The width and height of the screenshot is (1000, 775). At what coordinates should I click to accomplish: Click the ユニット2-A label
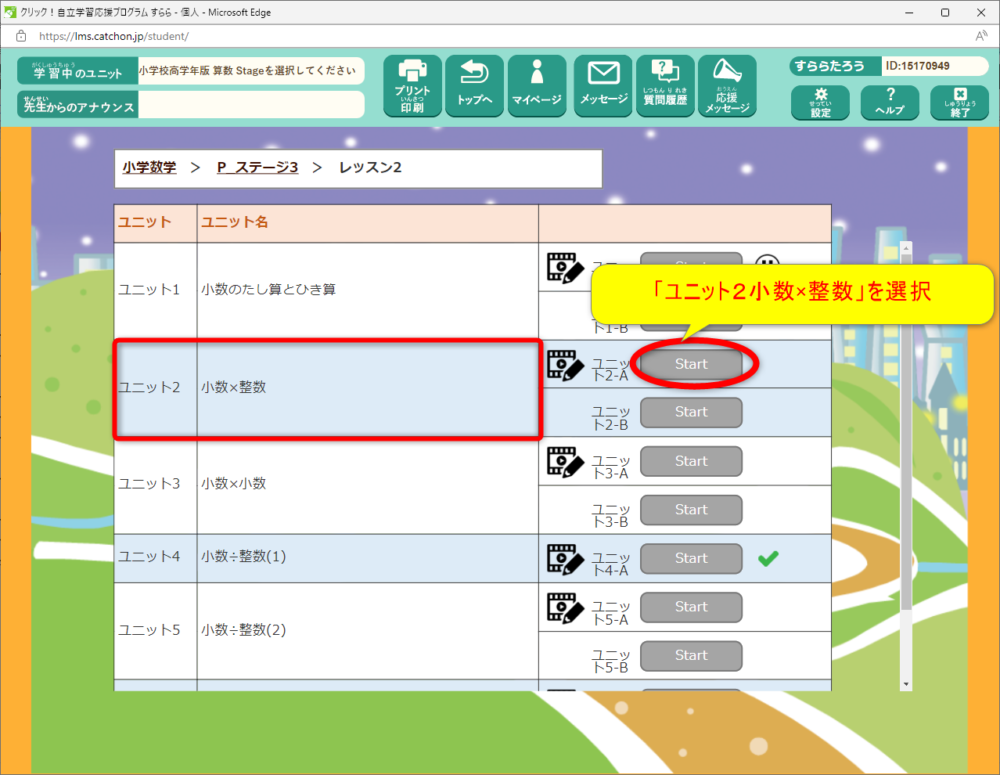click(x=611, y=370)
